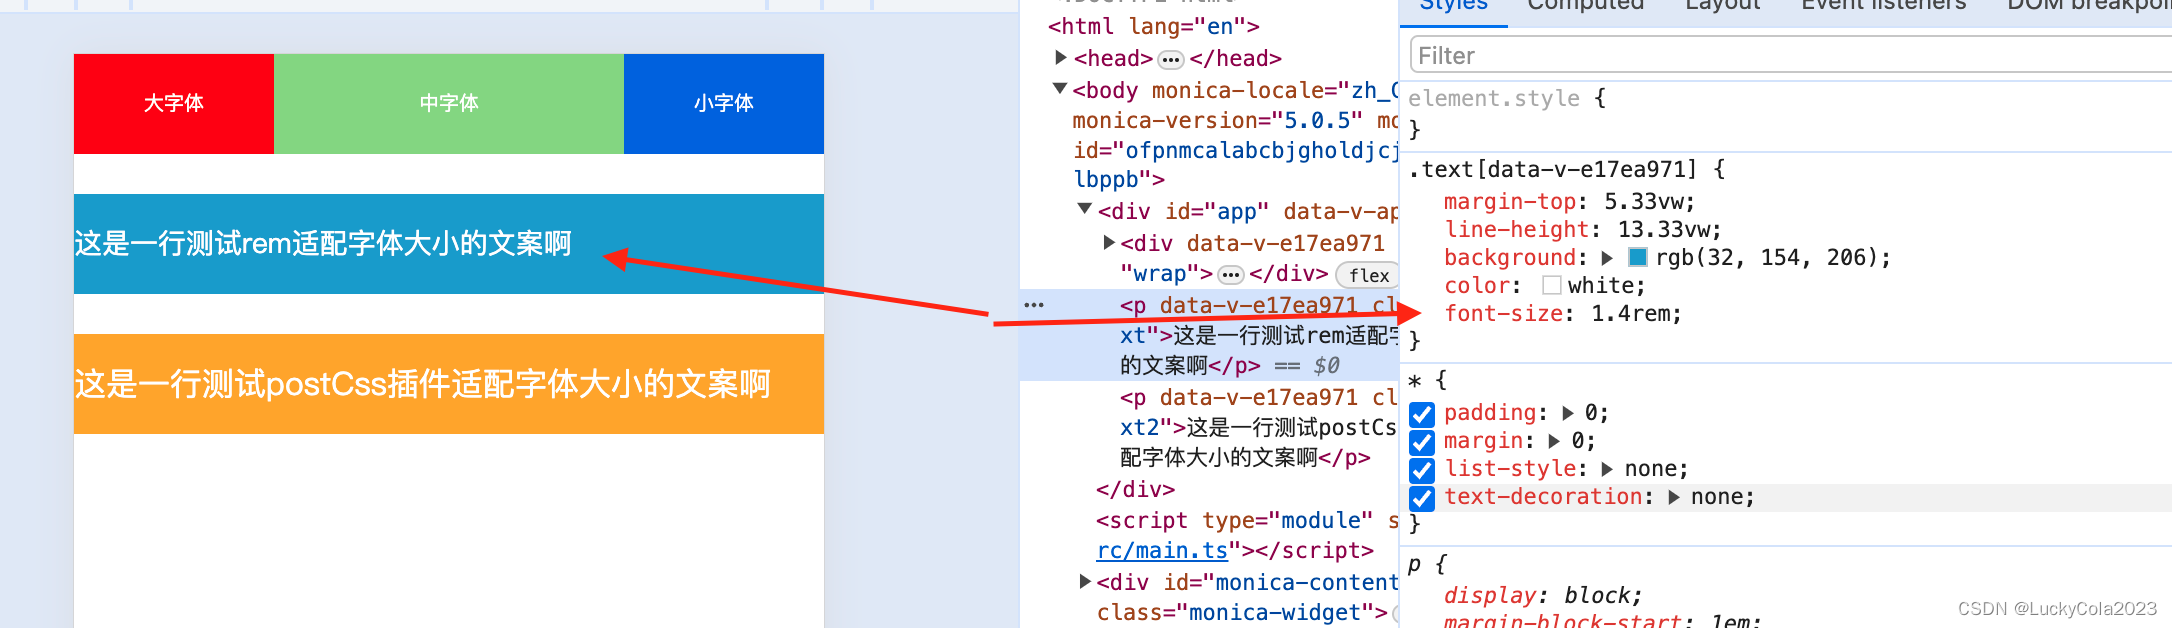2172x628 pixels.
Task: Expand the monica-content div node
Action: [x=1086, y=581]
